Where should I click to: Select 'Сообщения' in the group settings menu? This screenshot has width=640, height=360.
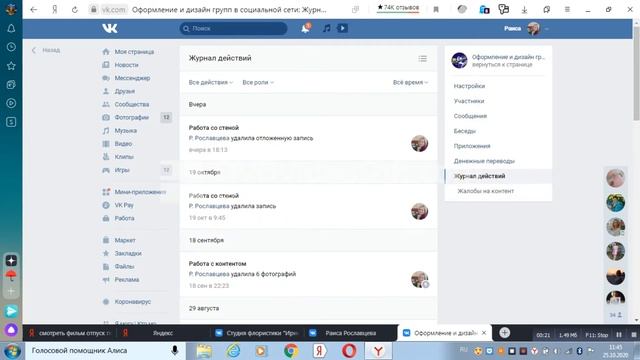[470, 116]
